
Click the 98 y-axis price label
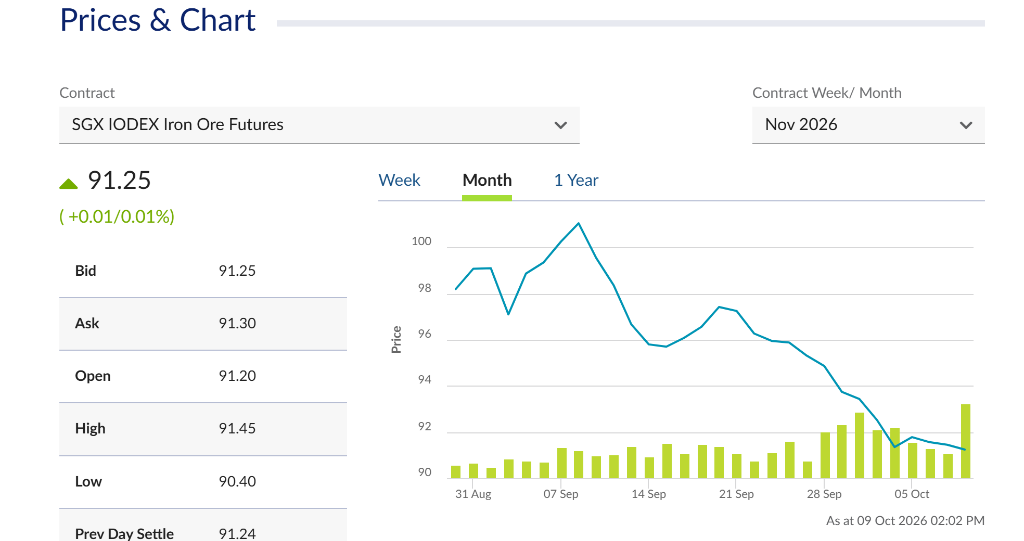(424, 288)
